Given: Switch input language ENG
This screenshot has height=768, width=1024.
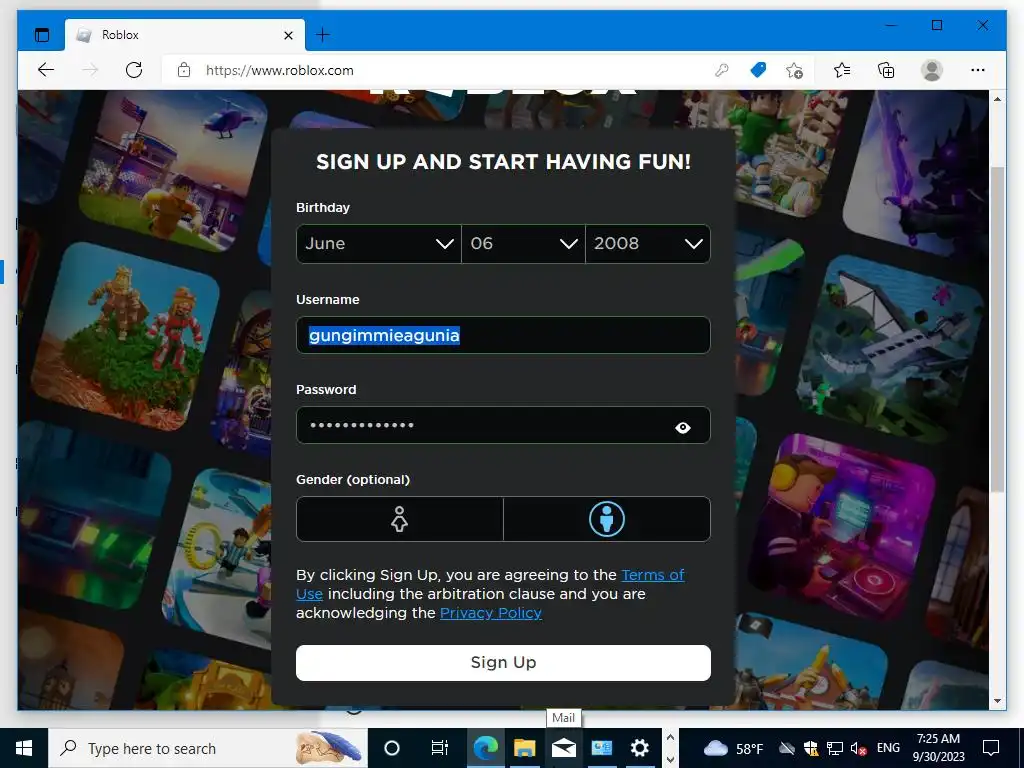Looking at the screenshot, I should coord(888,748).
